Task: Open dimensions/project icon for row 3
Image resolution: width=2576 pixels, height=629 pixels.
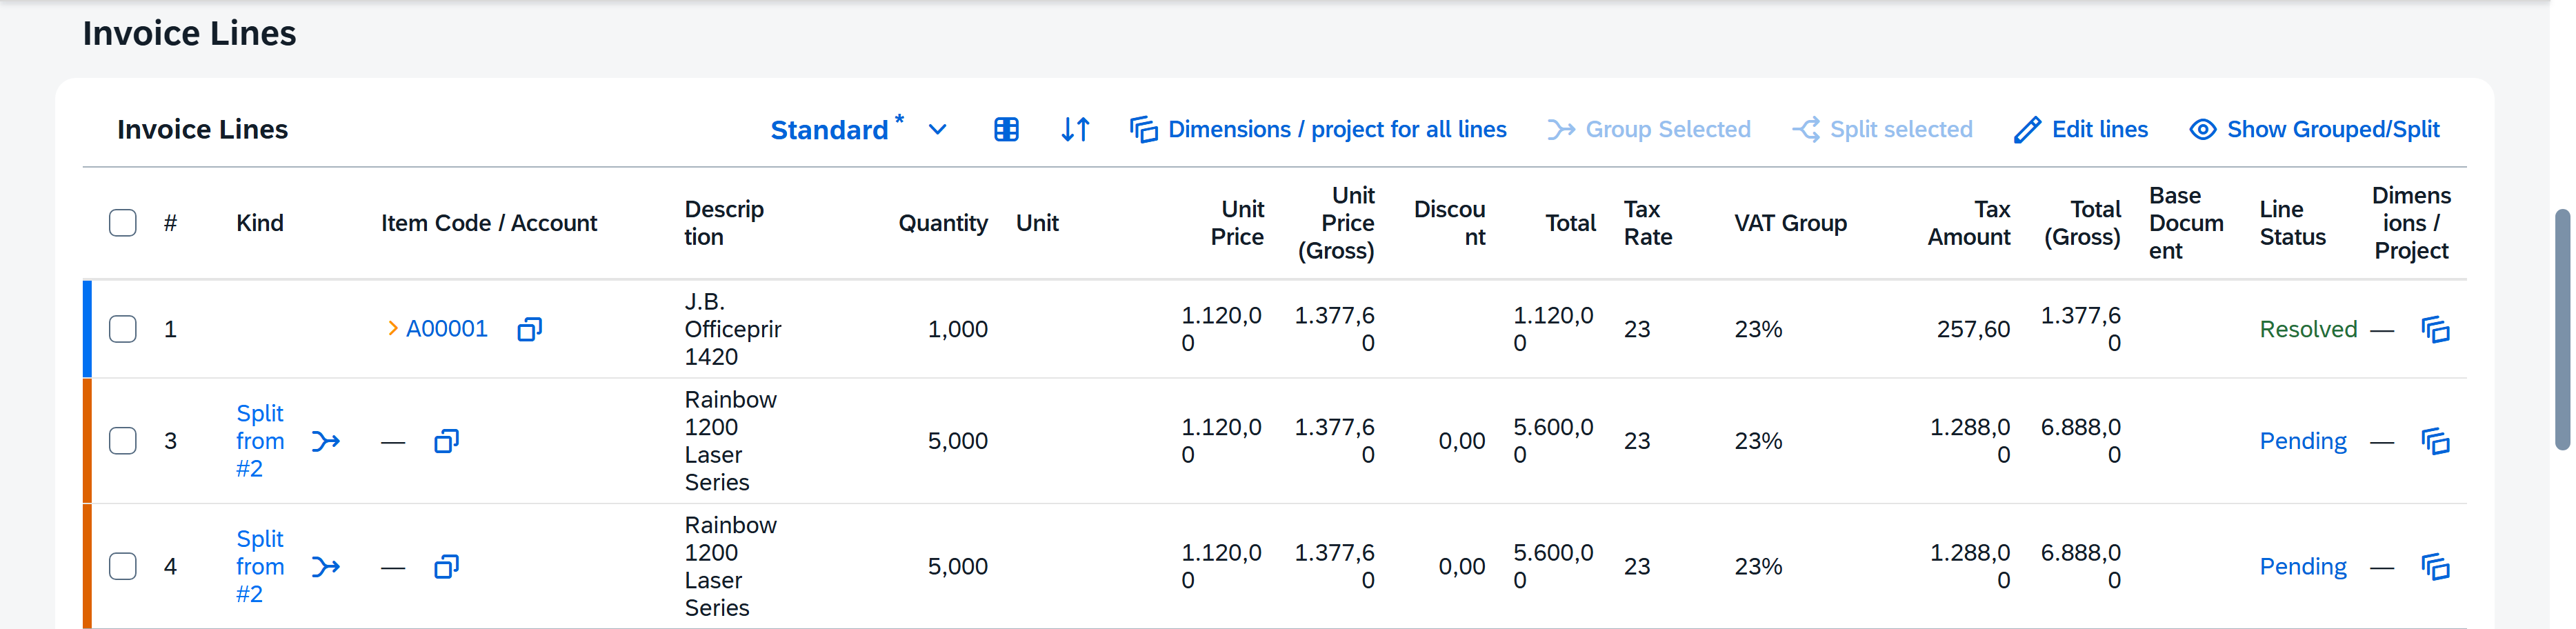Action: pos(2435,441)
